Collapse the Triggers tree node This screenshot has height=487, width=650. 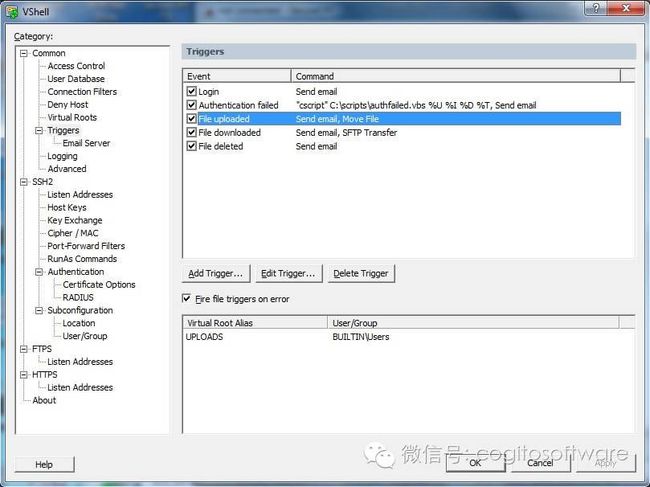(39, 130)
